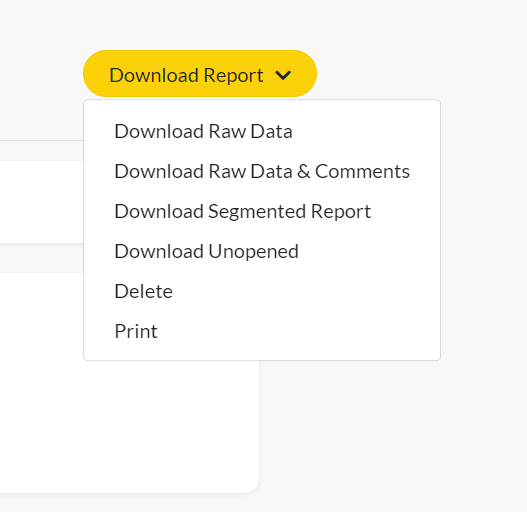
Task: Export raw data via first menu item
Action: (x=203, y=131)
